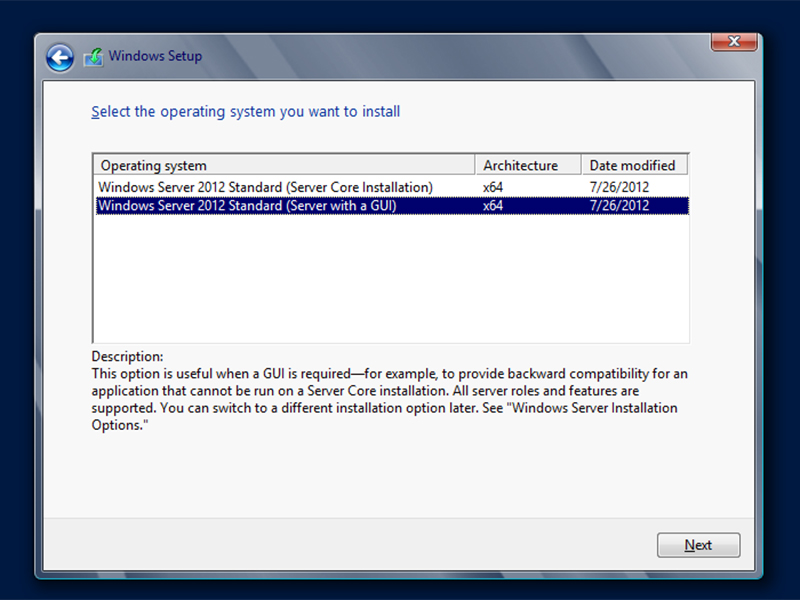800x600 pixels.
Task: Click empty space in the operating system list
Action: tap(391, 278)
